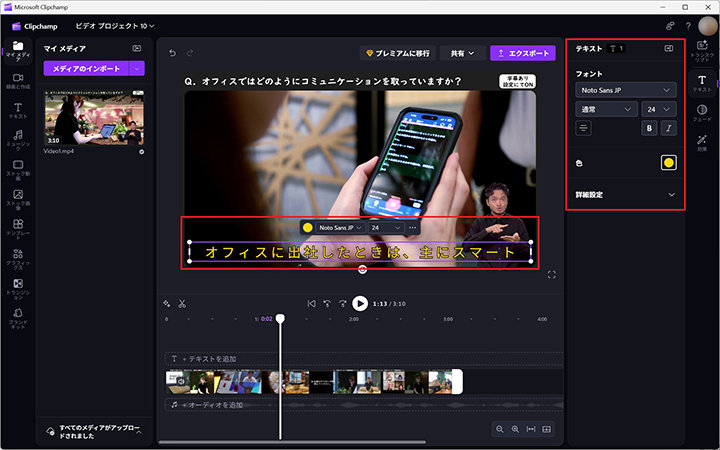Open the ストック動画 sidebar tab

coord(18,169)
